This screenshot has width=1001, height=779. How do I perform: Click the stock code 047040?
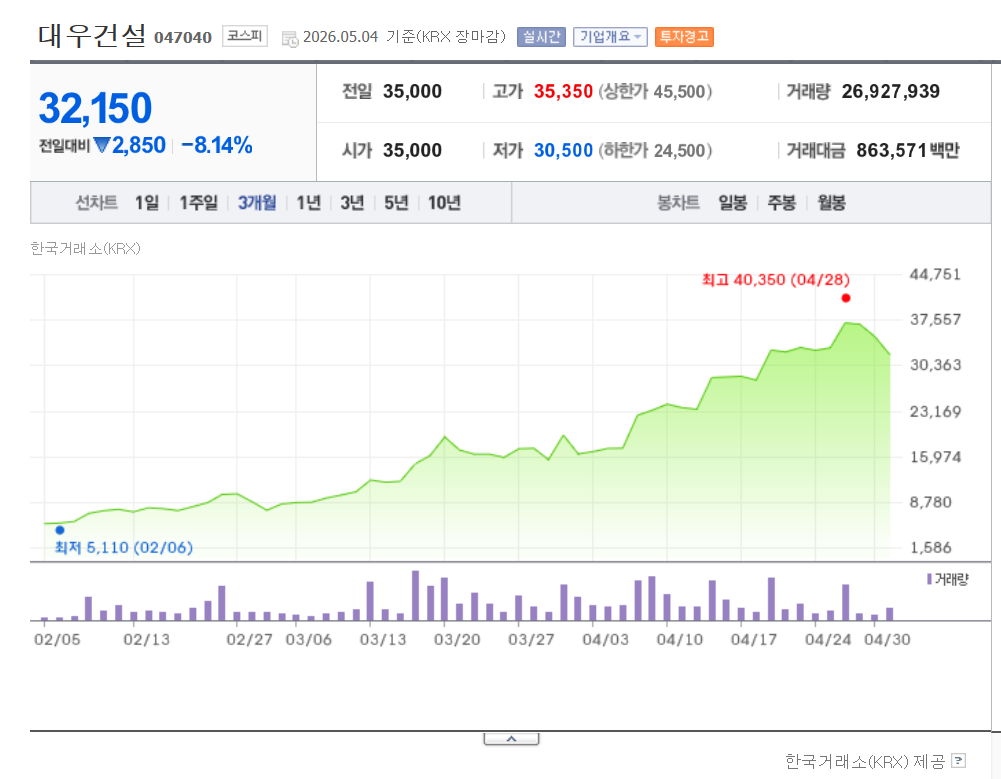(x=183, y=38)
